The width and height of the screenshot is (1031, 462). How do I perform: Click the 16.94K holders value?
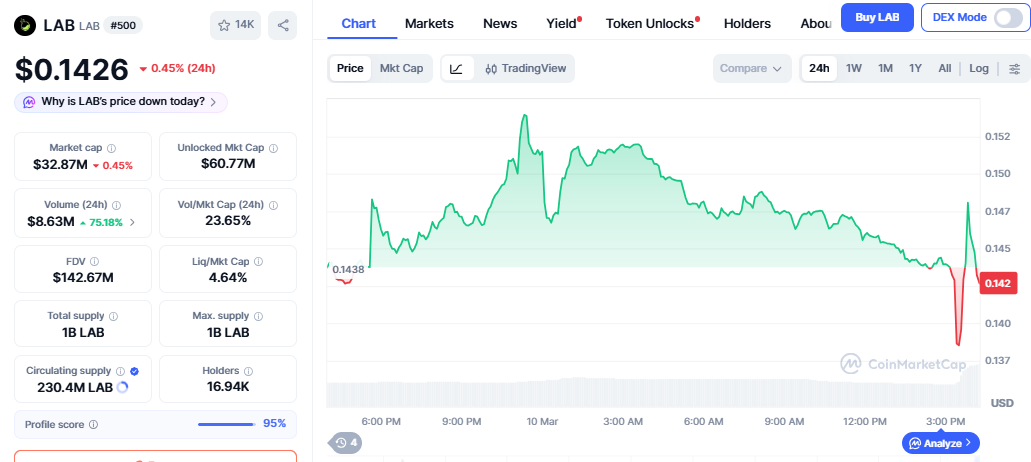228,387
